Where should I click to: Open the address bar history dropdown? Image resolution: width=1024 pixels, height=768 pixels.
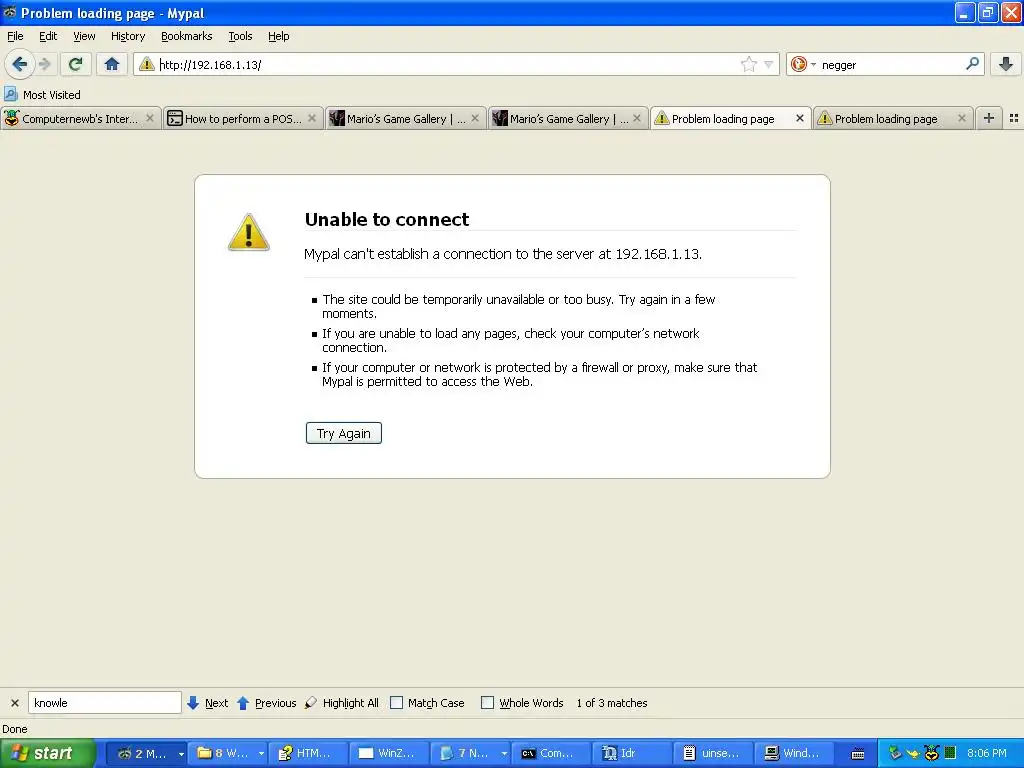(x=769, y=64)
